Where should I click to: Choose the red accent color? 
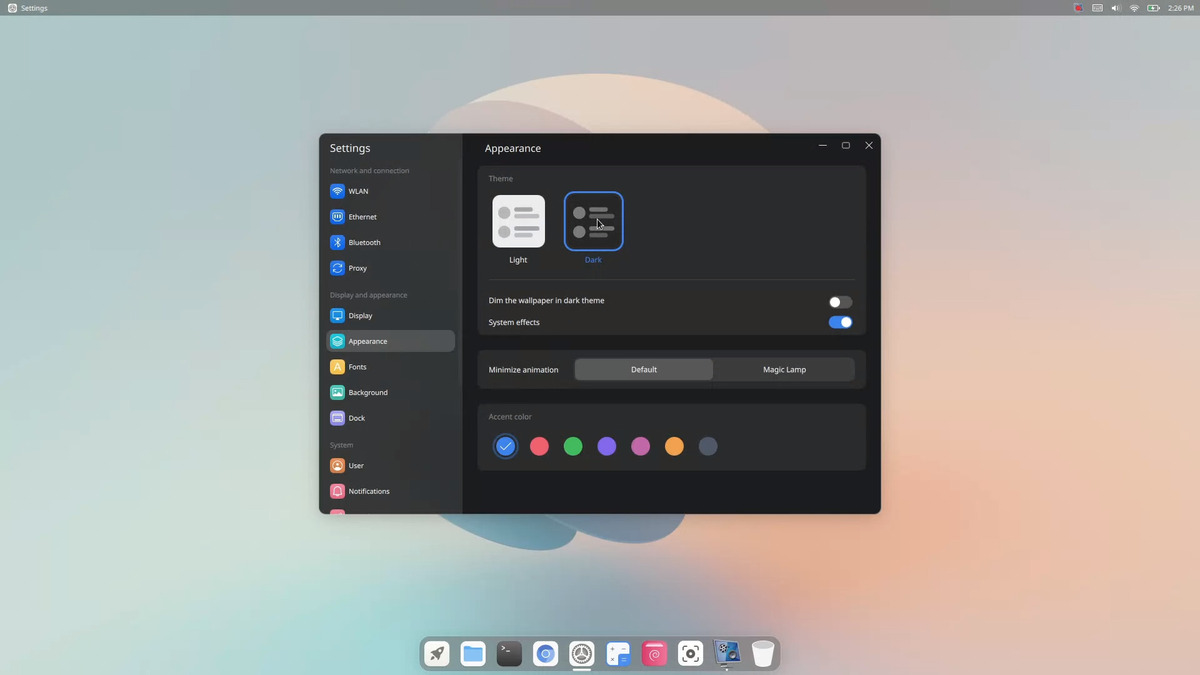[x=539, y=447]
